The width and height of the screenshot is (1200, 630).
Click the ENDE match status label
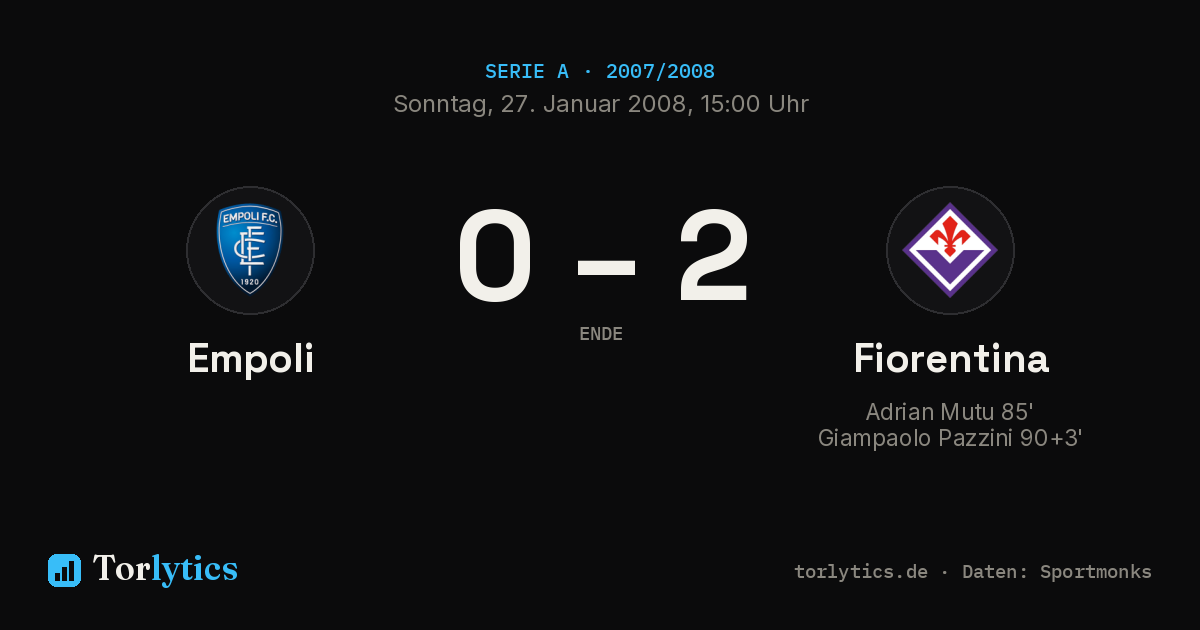tap(601, 334)
